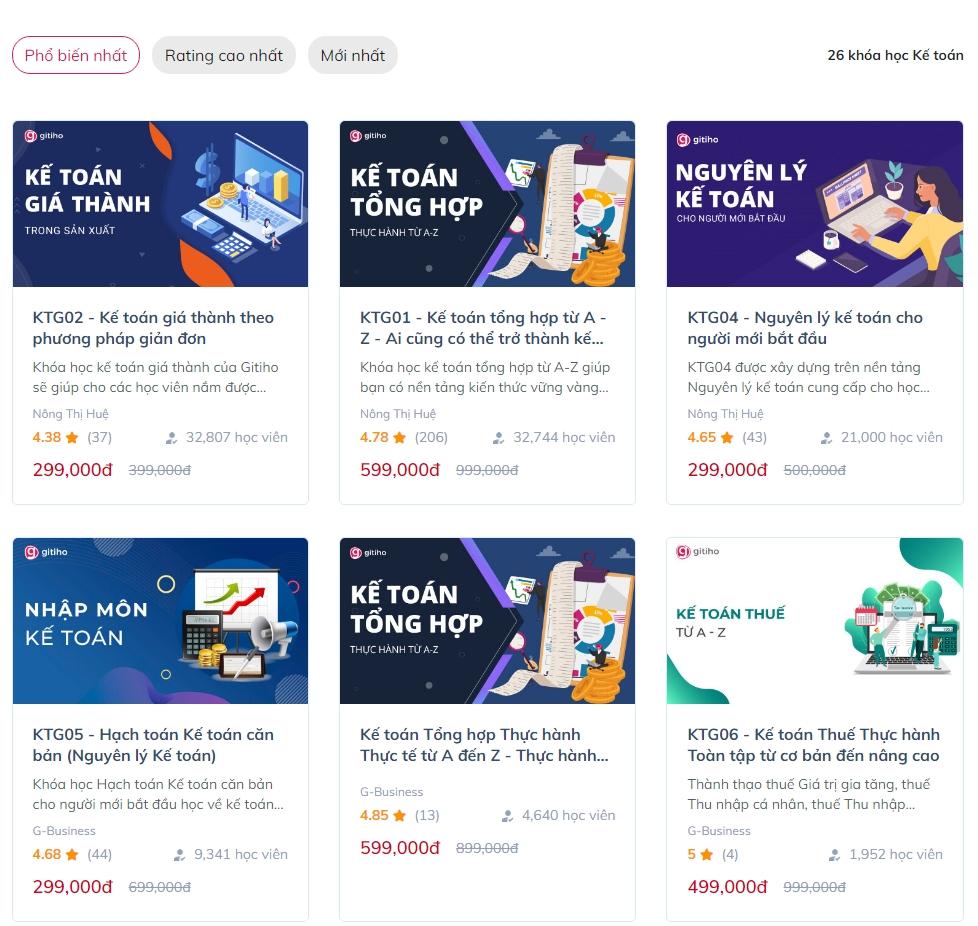Open KTG01 Kế toán tổng hợp course title

pos(483,328)
